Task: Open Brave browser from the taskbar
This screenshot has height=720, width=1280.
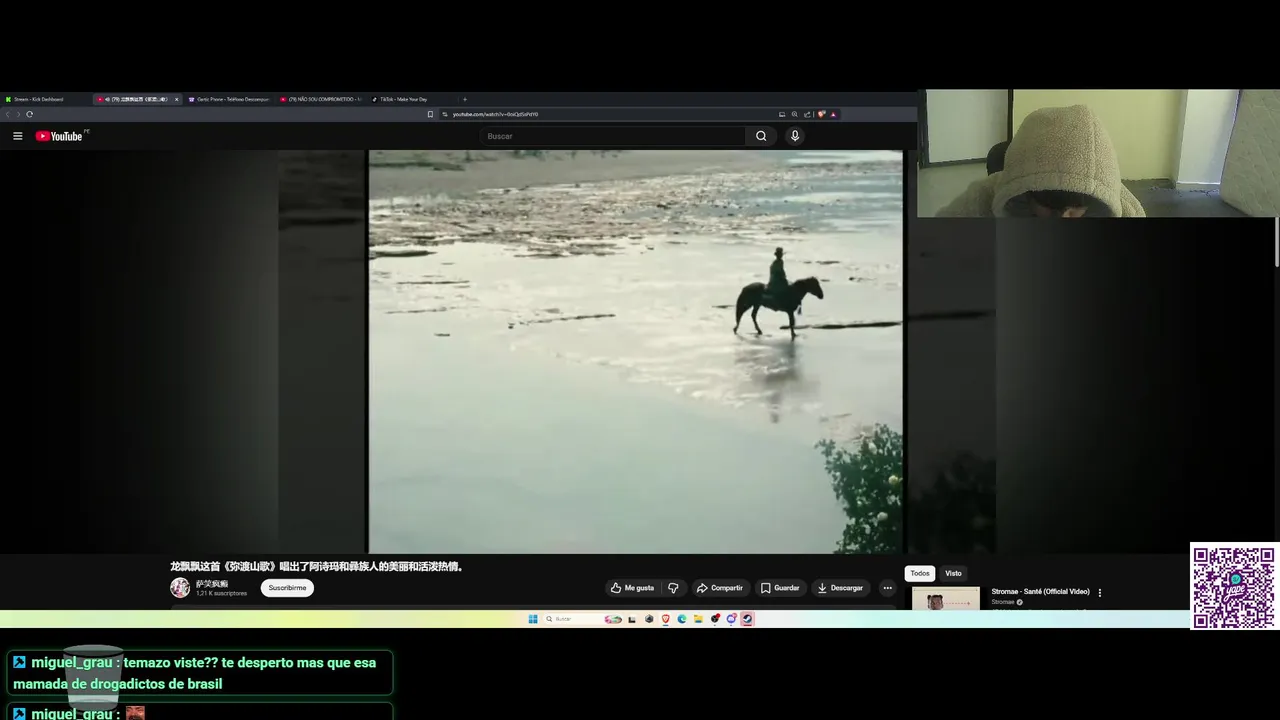Action: [666, 619]
